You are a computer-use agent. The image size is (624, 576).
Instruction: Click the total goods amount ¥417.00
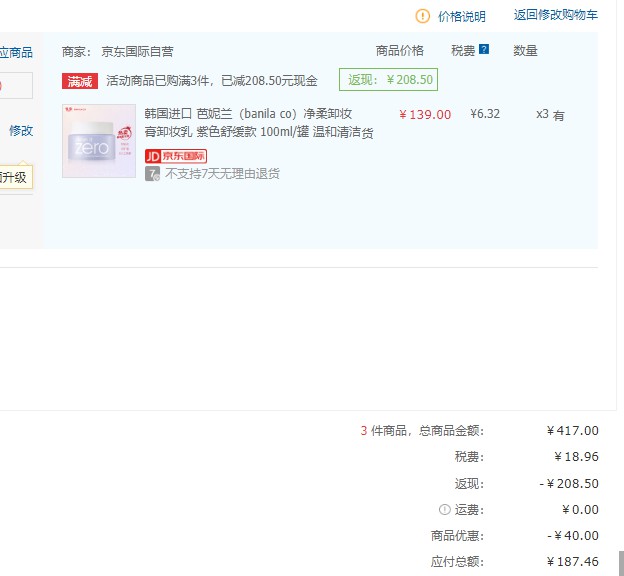pos(573,431)
